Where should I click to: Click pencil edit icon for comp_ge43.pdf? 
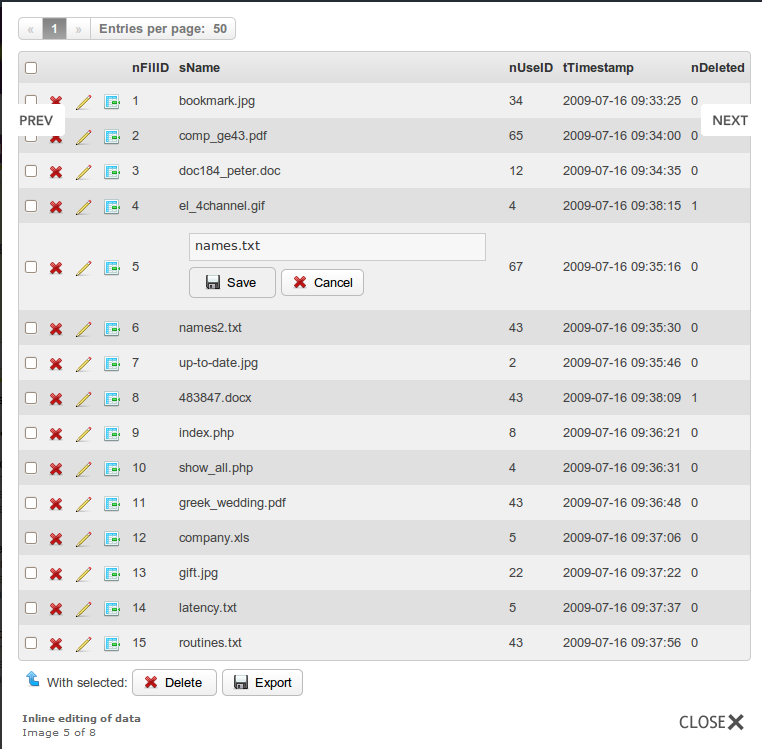coord(84,137)
